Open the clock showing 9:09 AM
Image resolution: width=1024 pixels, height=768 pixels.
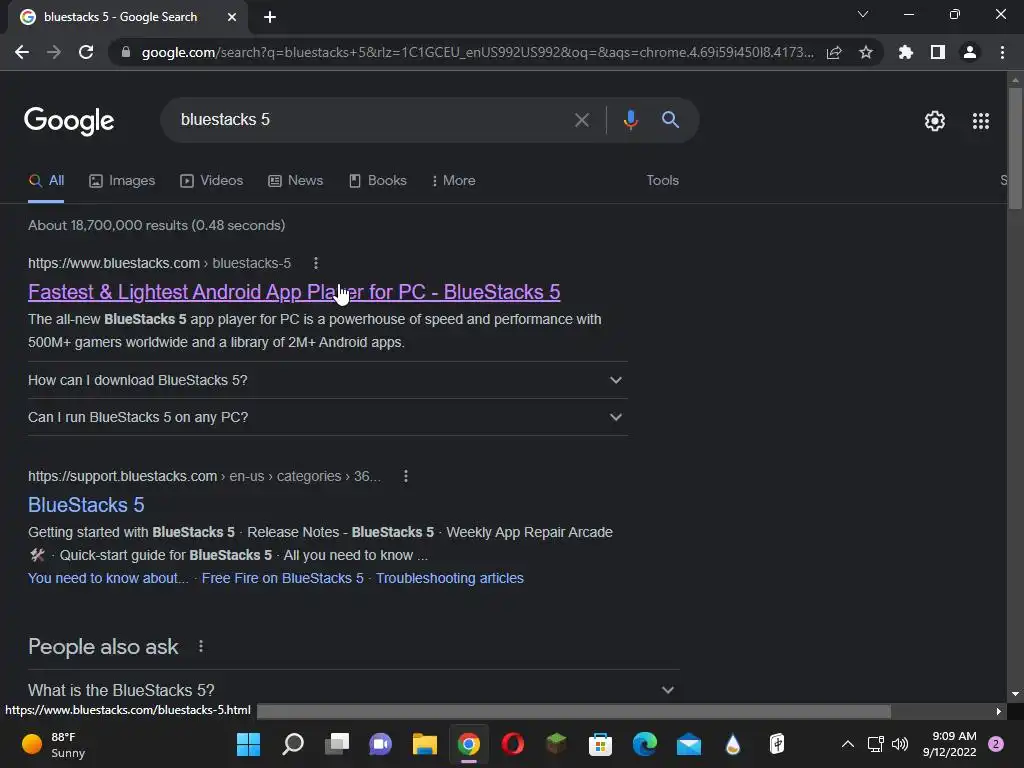click(x=949, y=744)
